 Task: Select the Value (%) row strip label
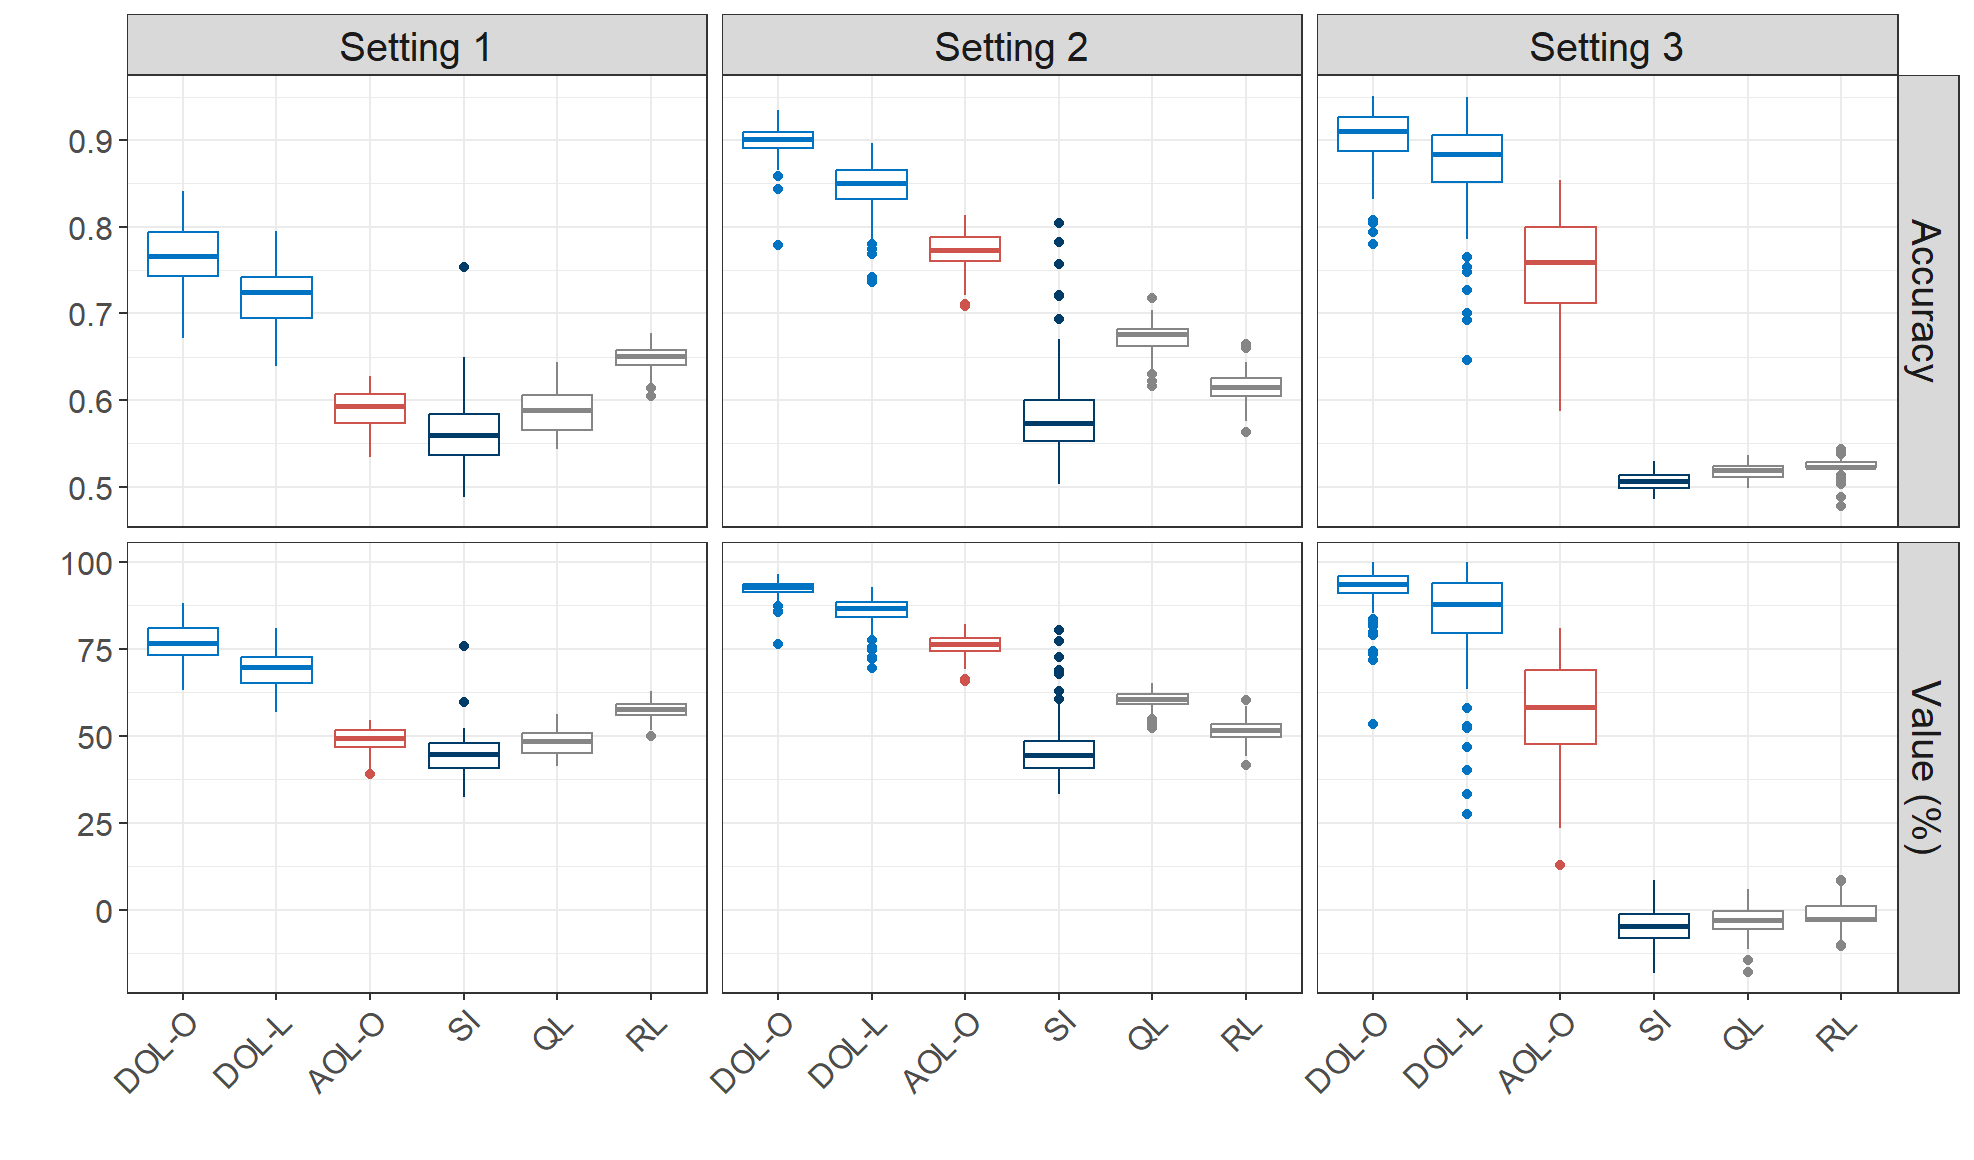click(x=1926, y=767)
